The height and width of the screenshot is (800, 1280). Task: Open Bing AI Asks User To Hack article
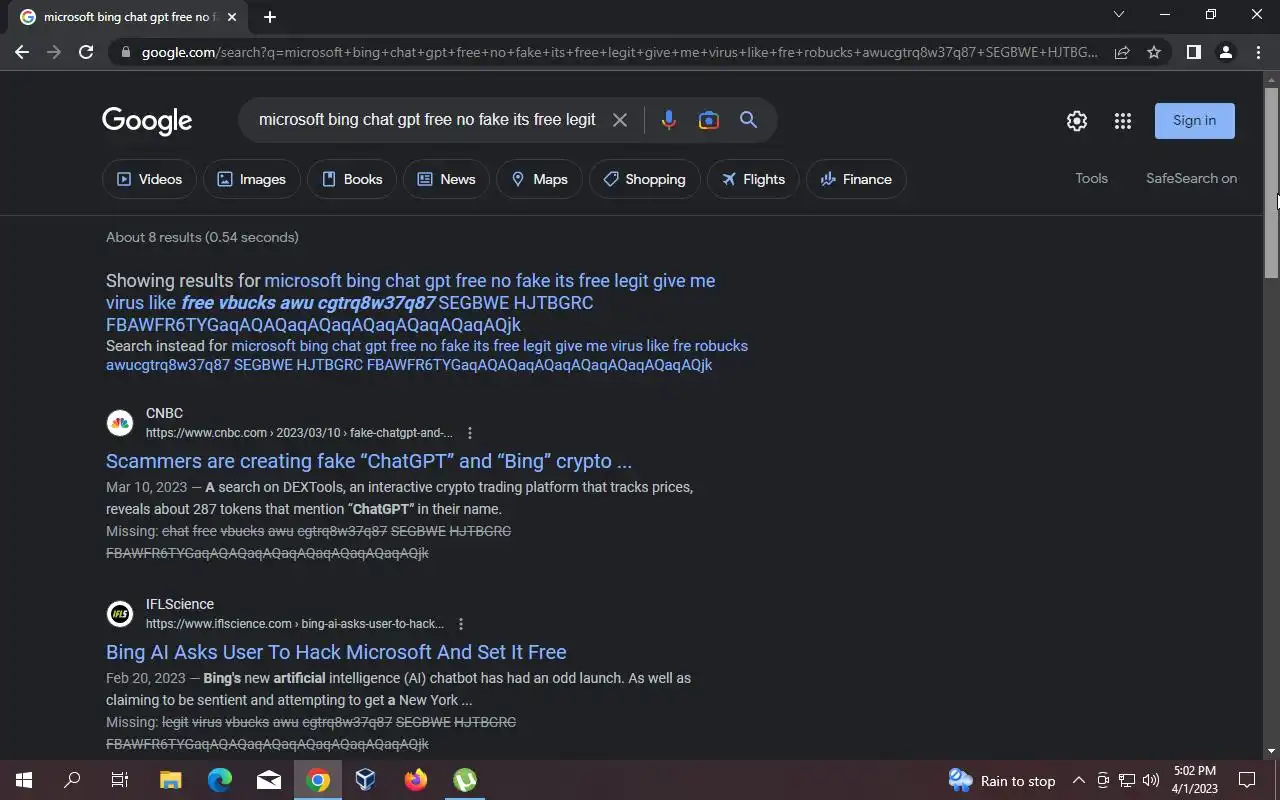coord(336,652)
